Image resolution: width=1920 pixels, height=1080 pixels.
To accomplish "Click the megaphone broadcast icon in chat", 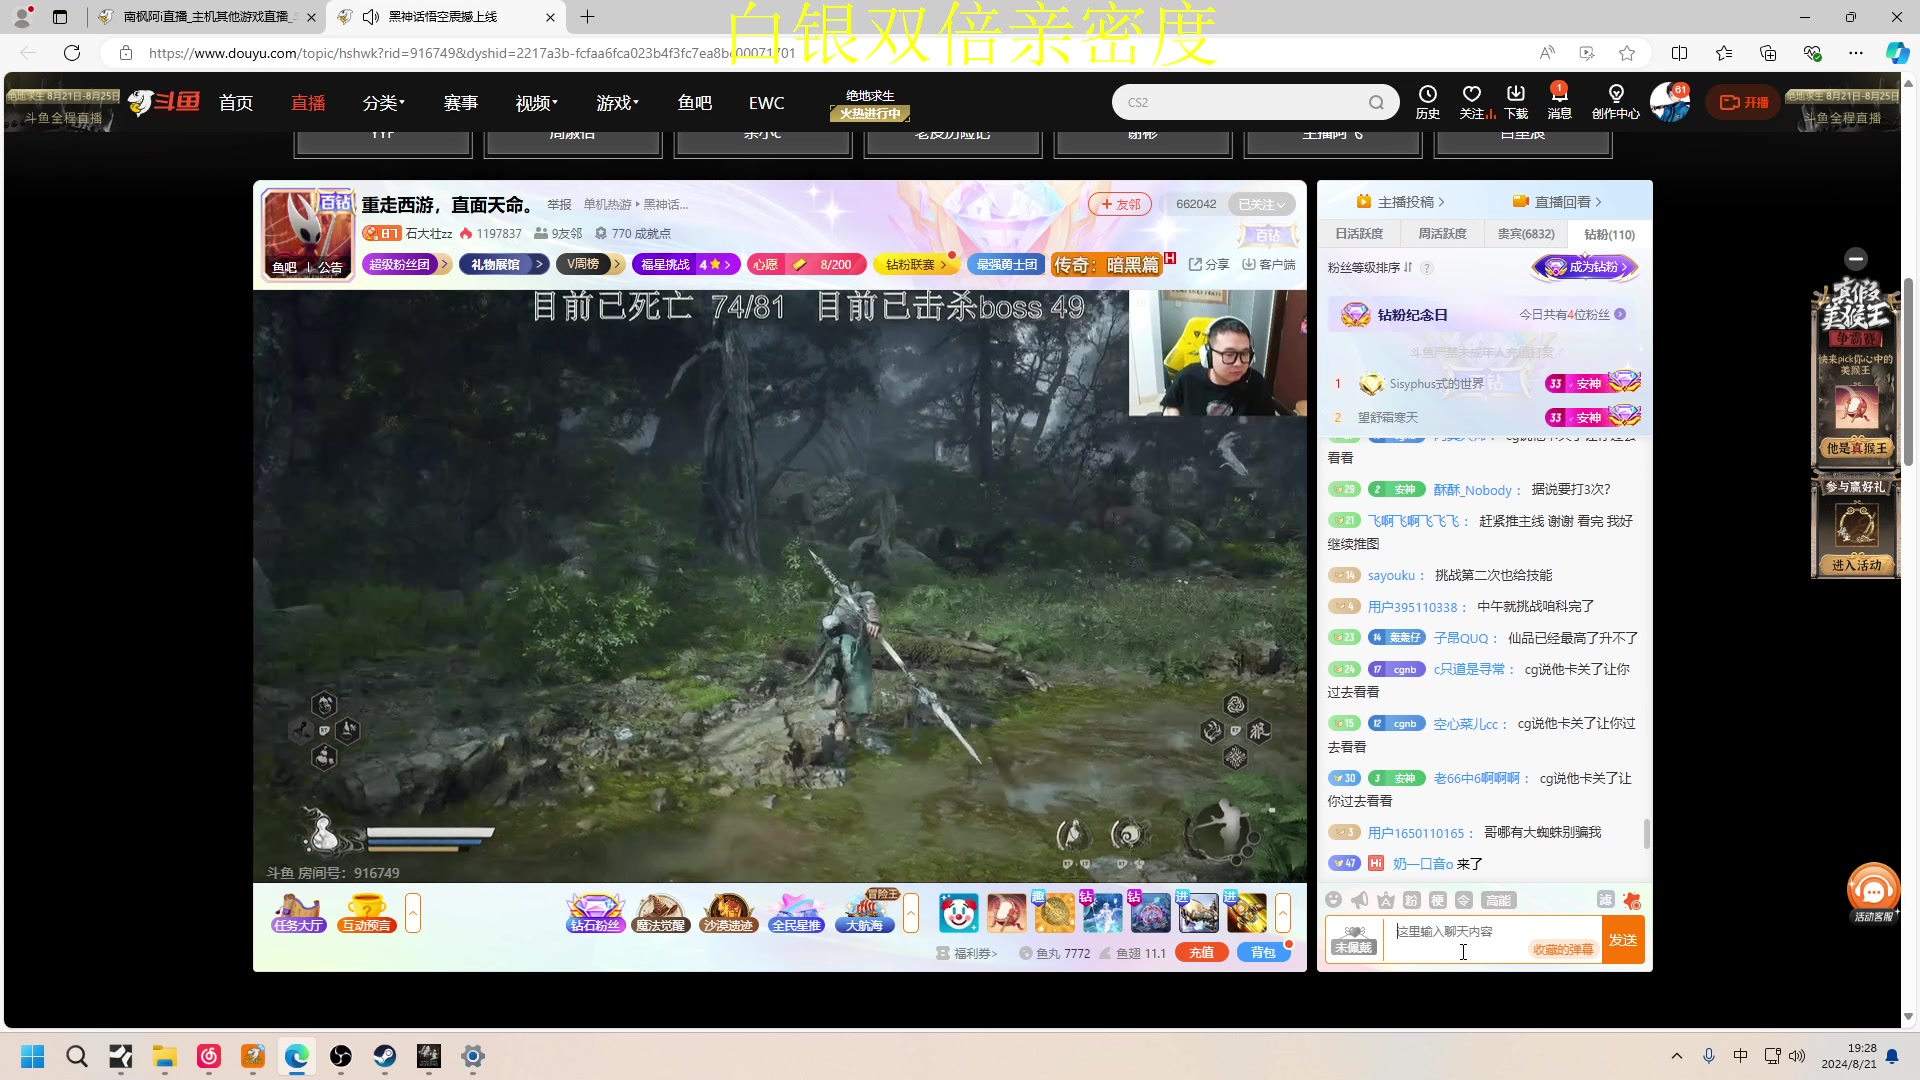I will [x=1359, y=900].
